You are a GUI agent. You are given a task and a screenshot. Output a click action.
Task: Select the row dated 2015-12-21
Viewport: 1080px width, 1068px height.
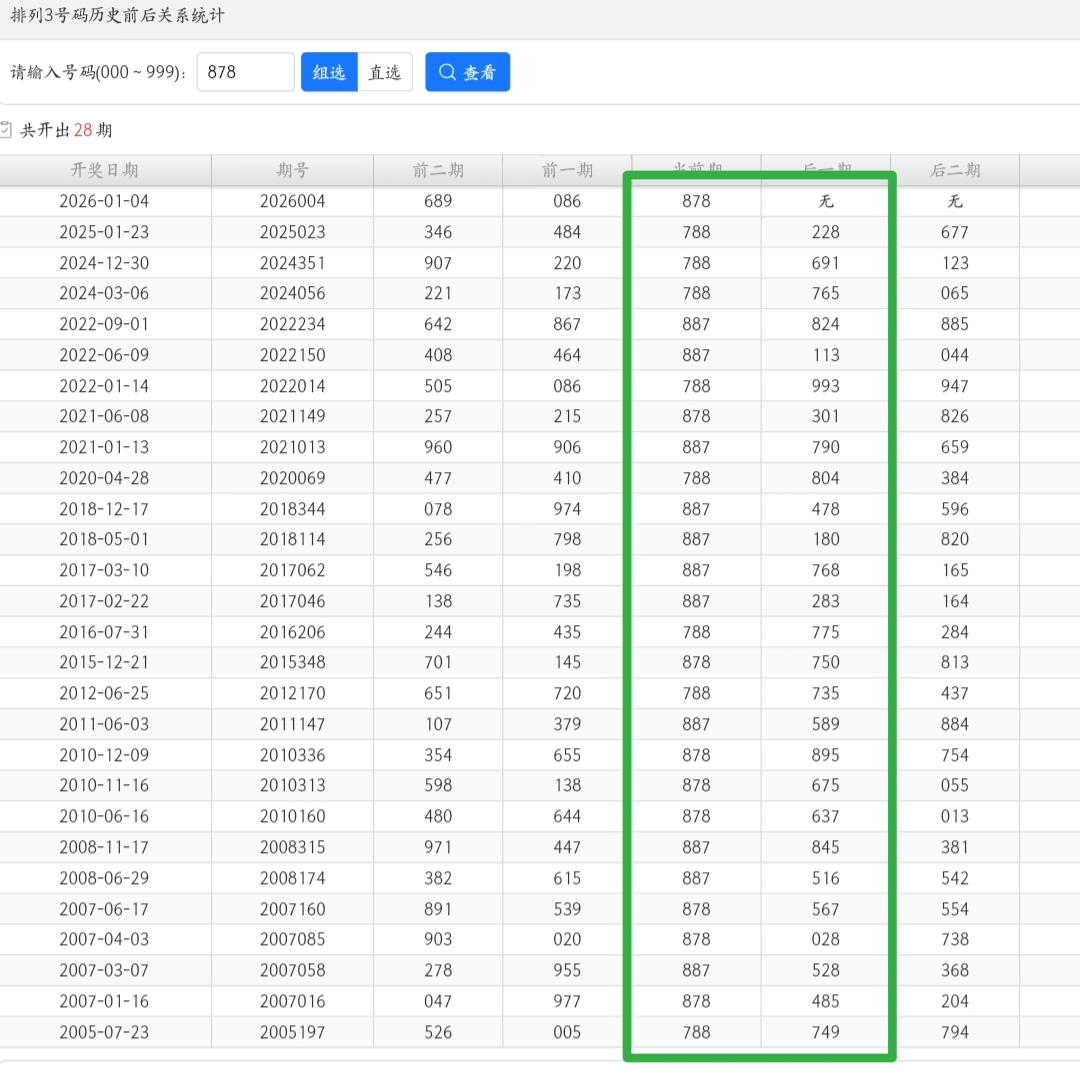point(104,662)
